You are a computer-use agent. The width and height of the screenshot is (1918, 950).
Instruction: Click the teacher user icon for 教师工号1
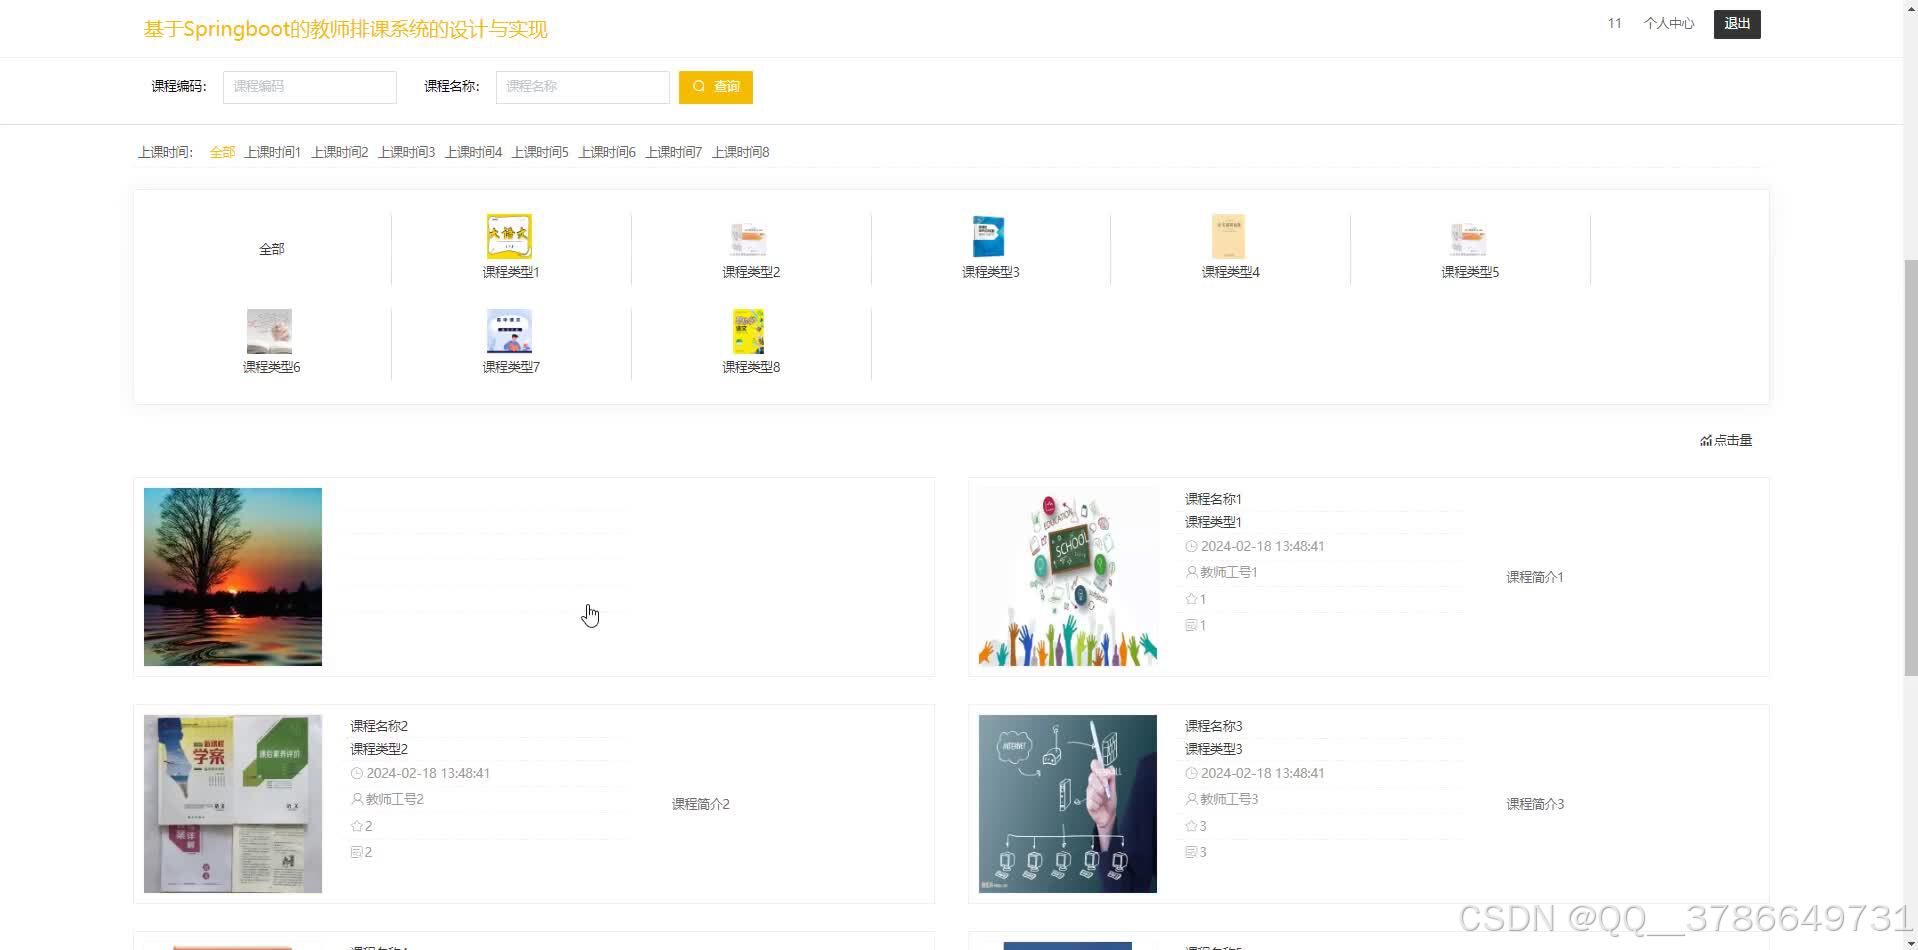[1191, 572]
